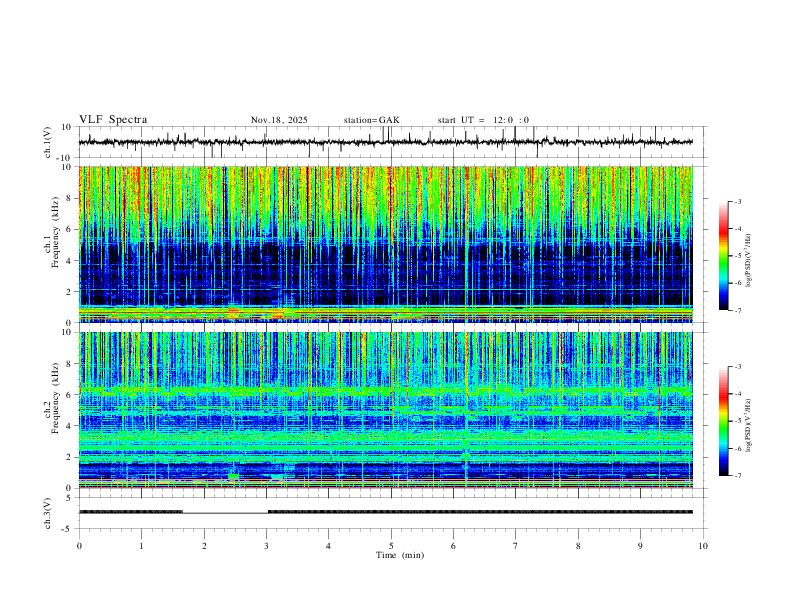The height and width of the screenshot is (612, 792).
Task: Click the ch.1 PSD color scale bar
Action: click(x=724, y=256)
